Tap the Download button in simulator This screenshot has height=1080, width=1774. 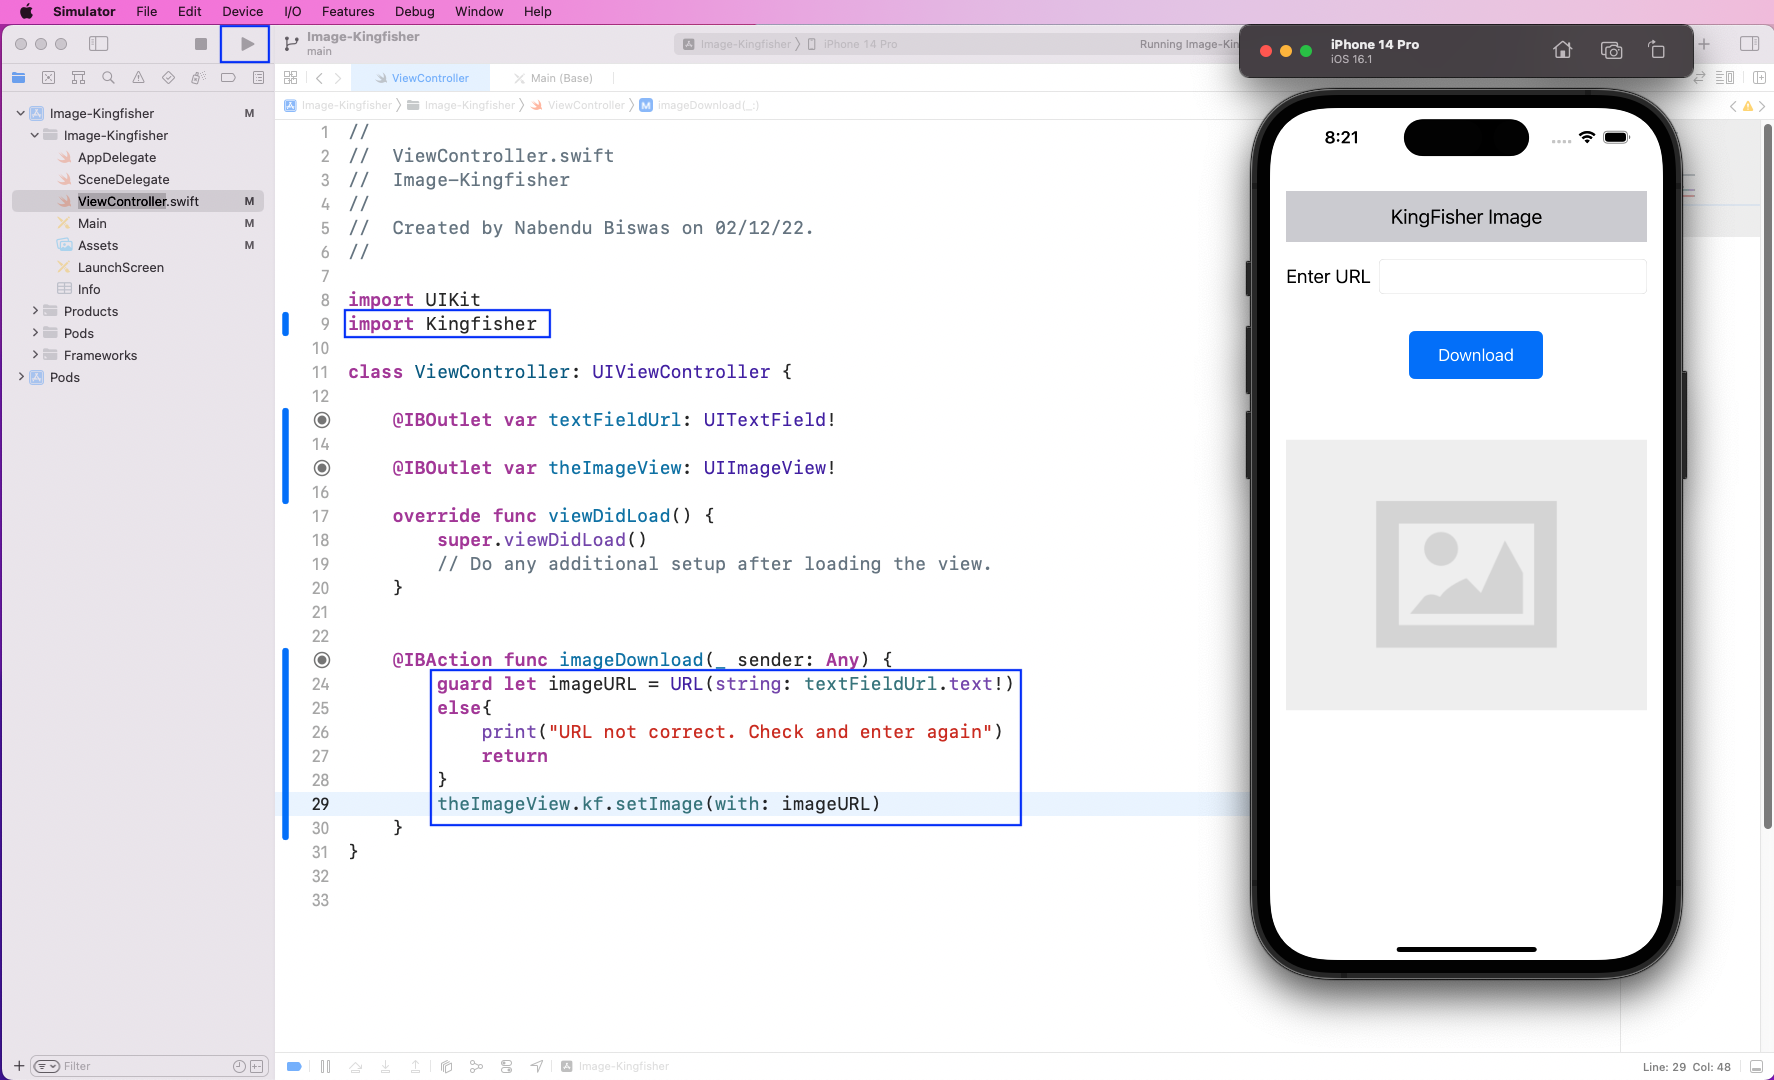(x=1475, y=355)
